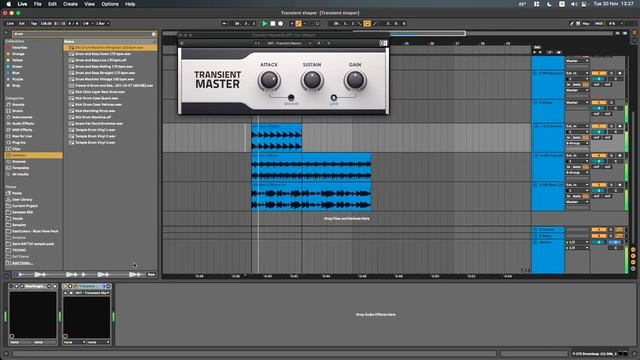Viewport: 640px width, 360px height.
Task: Select Snare Fat Hand Drummer file
Action: pyautogui.click(x=99, y=123)
